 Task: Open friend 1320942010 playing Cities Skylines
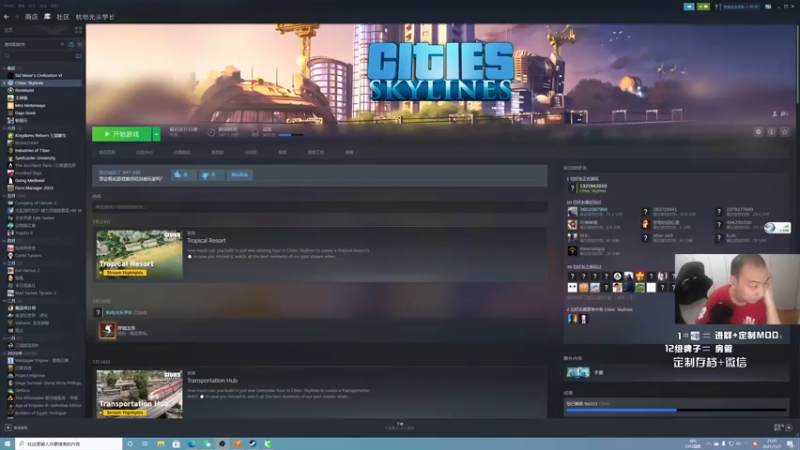(x=588, y=188)
